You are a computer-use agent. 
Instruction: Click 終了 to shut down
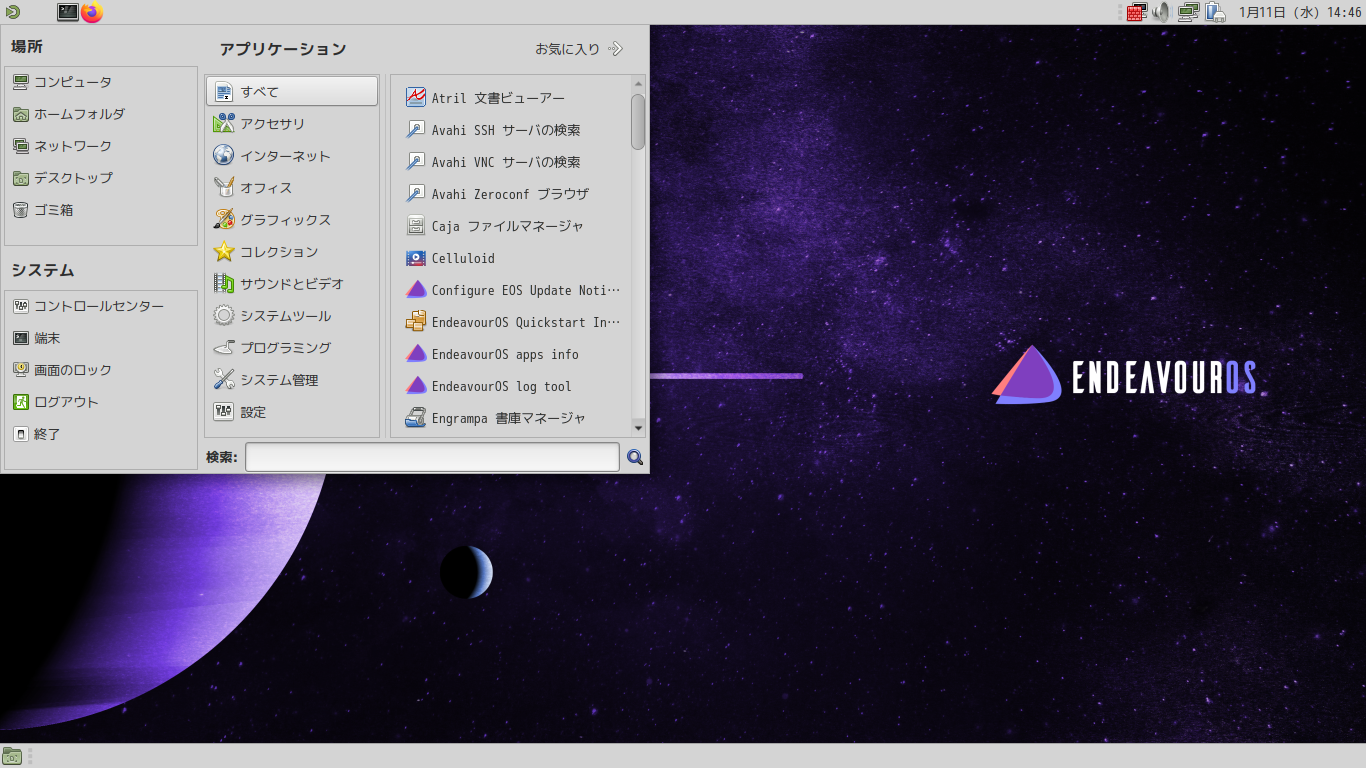pos(100,434)
